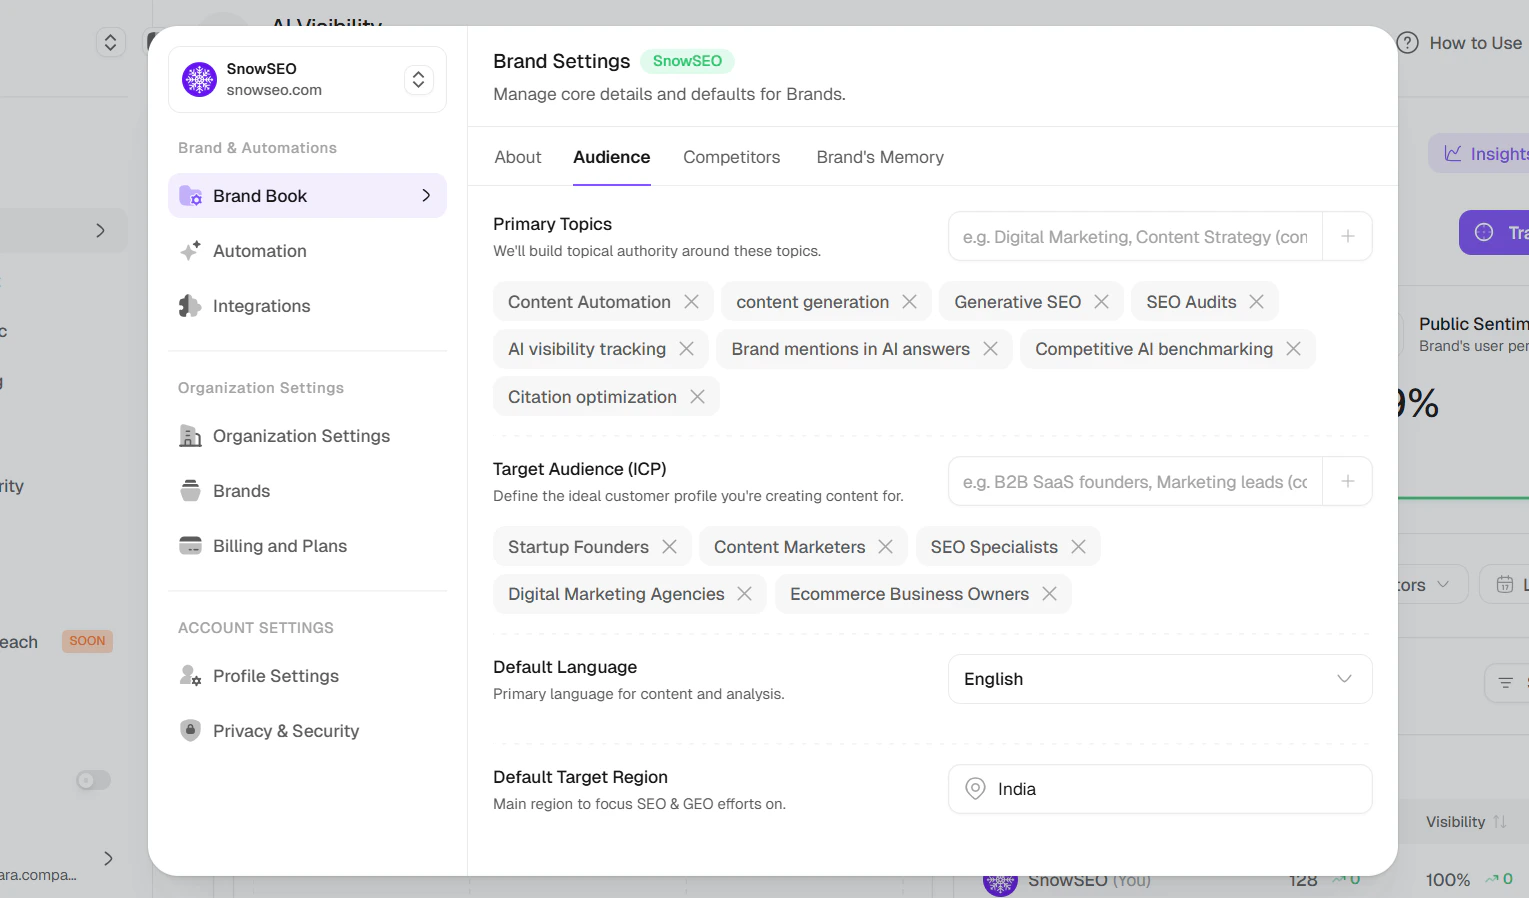This screenshot has width=1529, height=898.
Task: Expand Brand Book with its chevron
Action: coord(426,196)
